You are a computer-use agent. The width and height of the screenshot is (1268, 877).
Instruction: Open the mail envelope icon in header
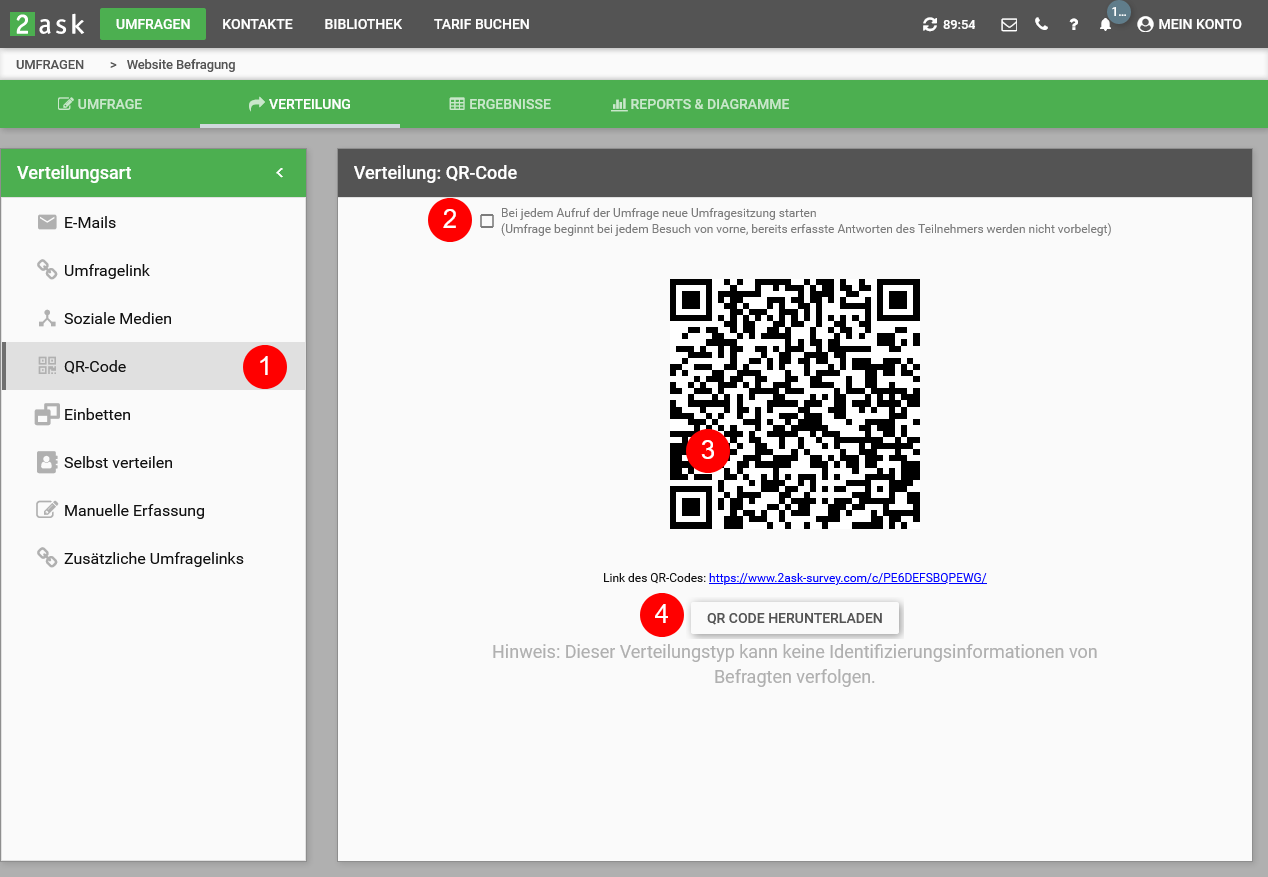point(1009,24)
